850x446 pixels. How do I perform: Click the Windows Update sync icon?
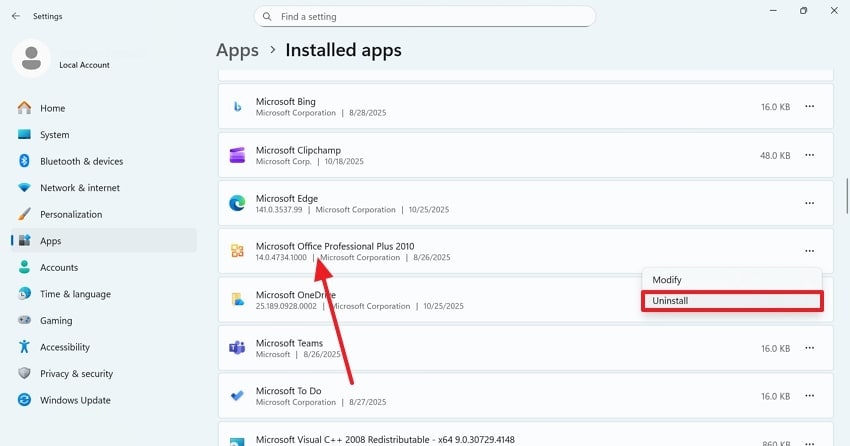[24, 399]
